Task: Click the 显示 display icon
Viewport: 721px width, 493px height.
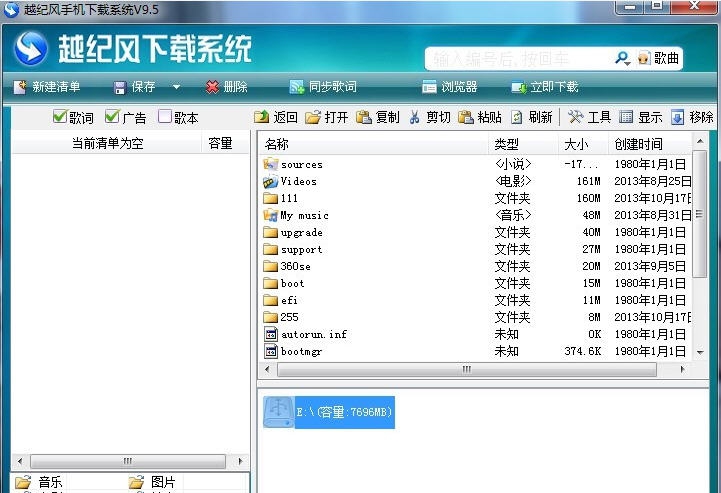Action: (x=626, y=117)
